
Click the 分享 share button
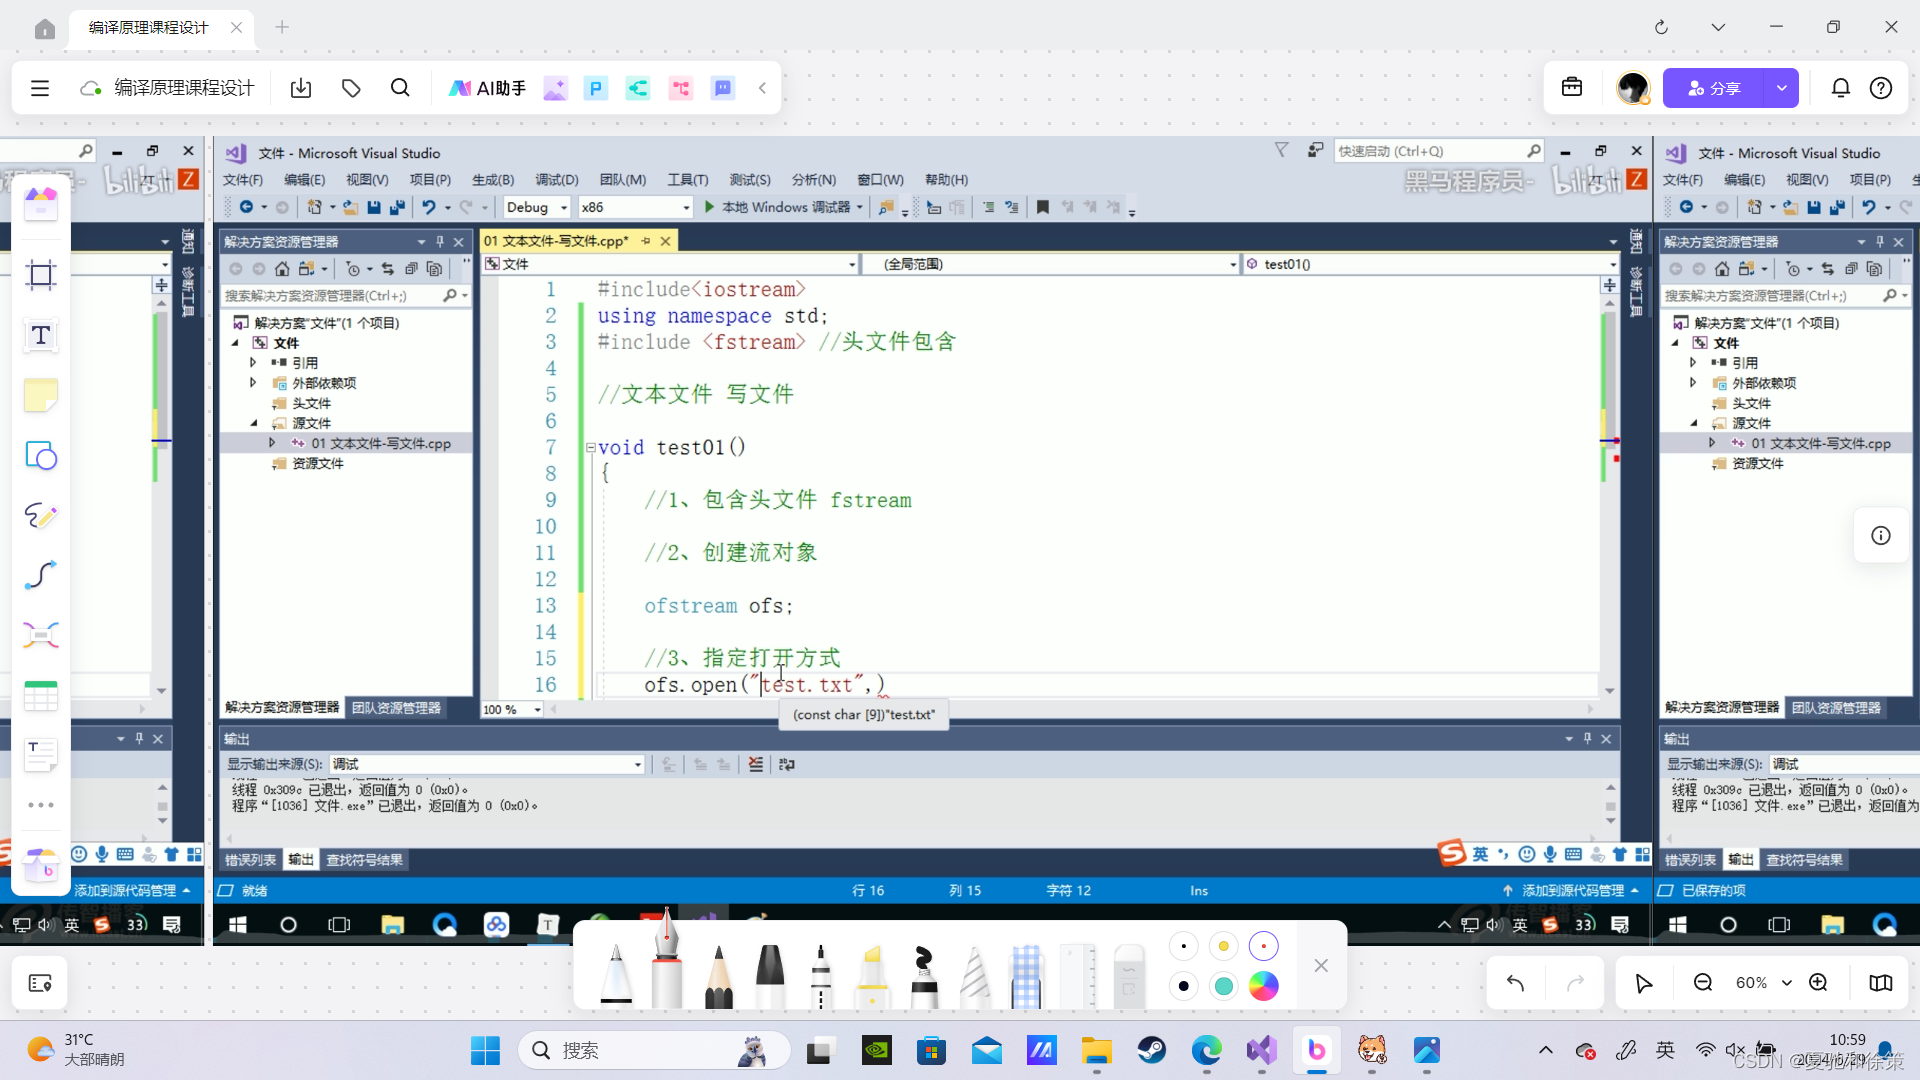1714,88
